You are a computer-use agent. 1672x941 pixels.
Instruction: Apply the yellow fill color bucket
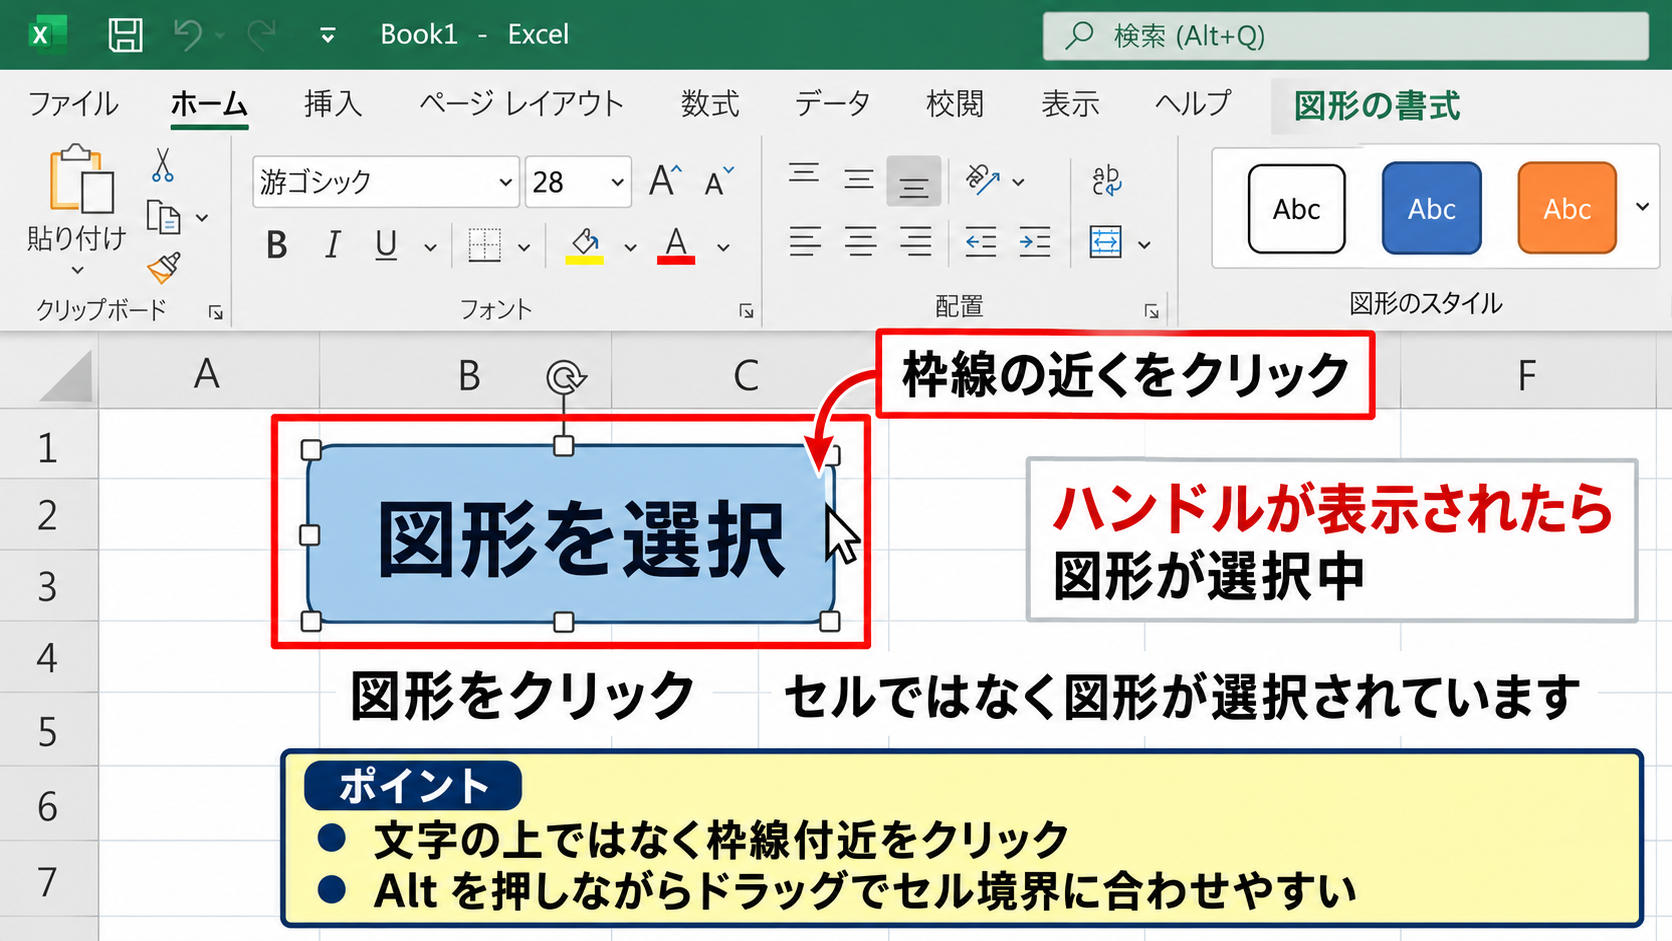(x=585, y=245)
